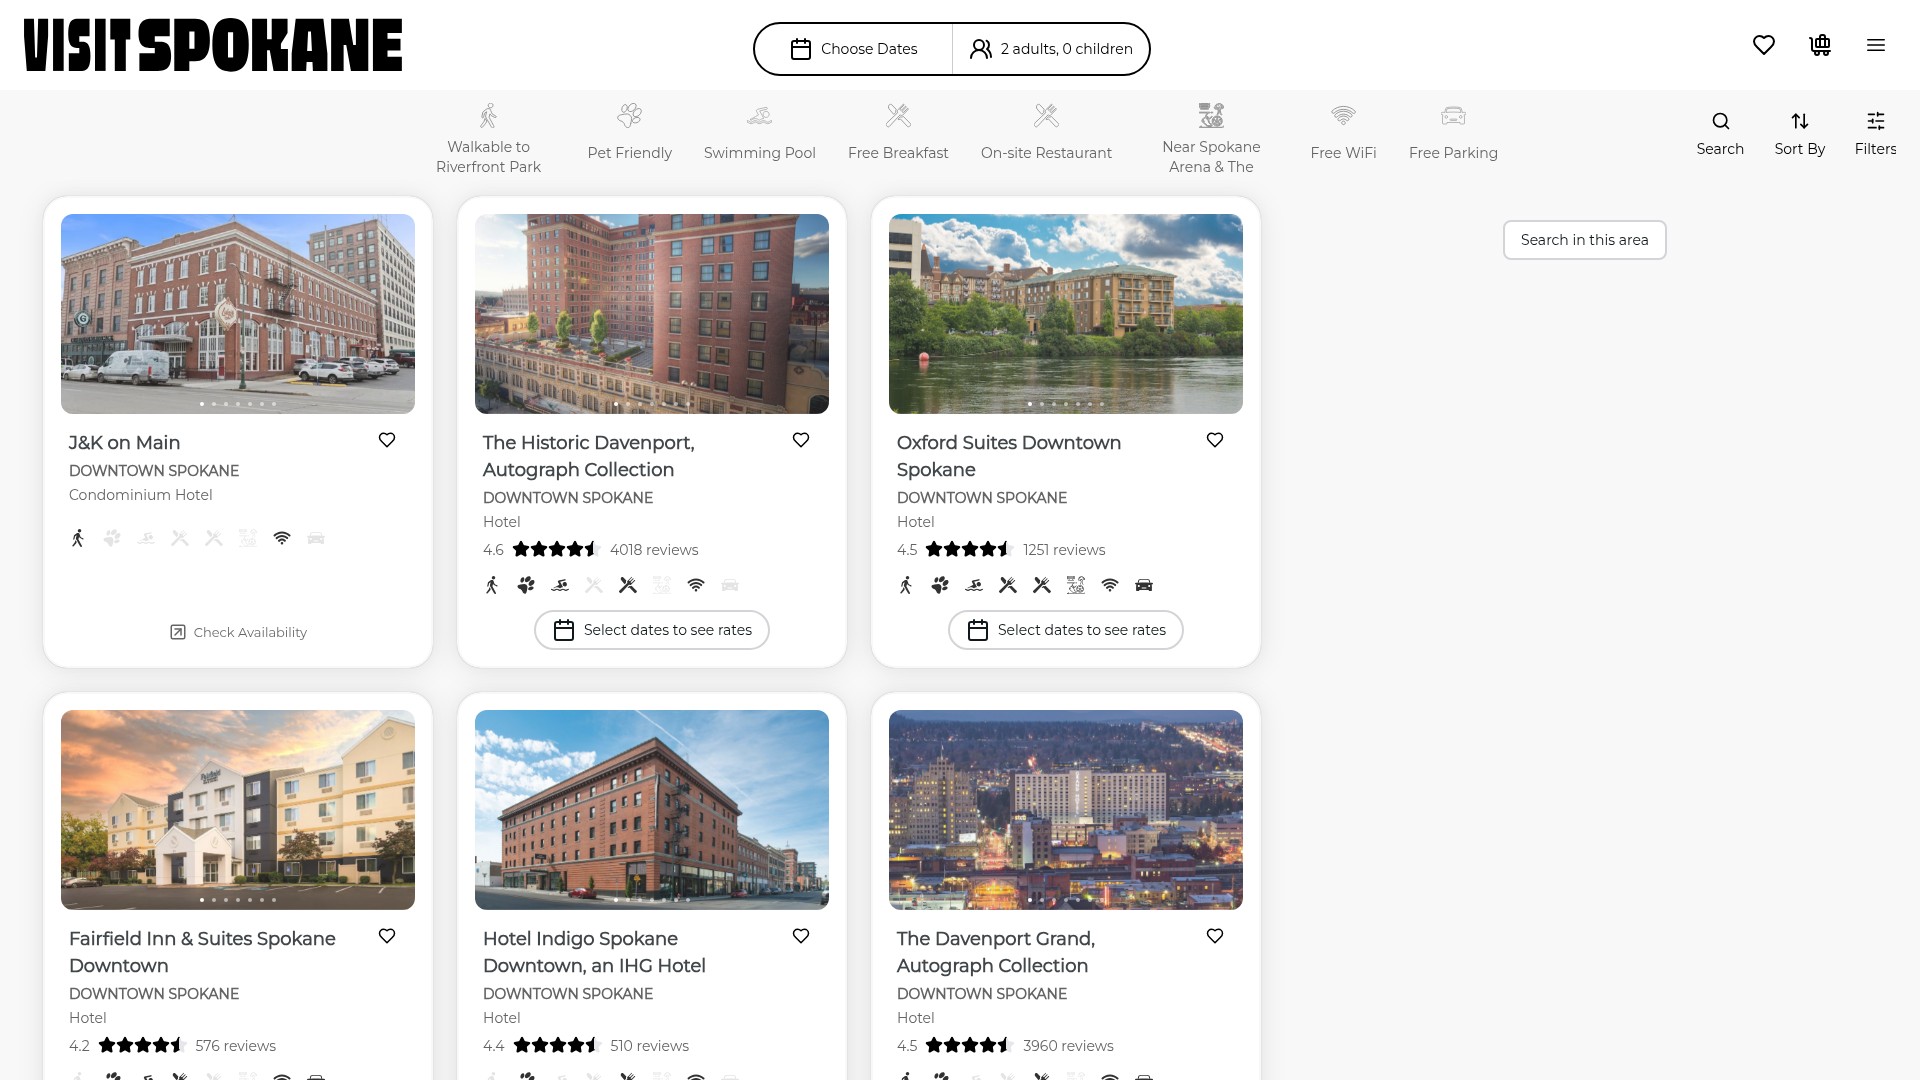Open the favorites heart icon in header
This screenshot has height=1080, width=1920.
1764,45
